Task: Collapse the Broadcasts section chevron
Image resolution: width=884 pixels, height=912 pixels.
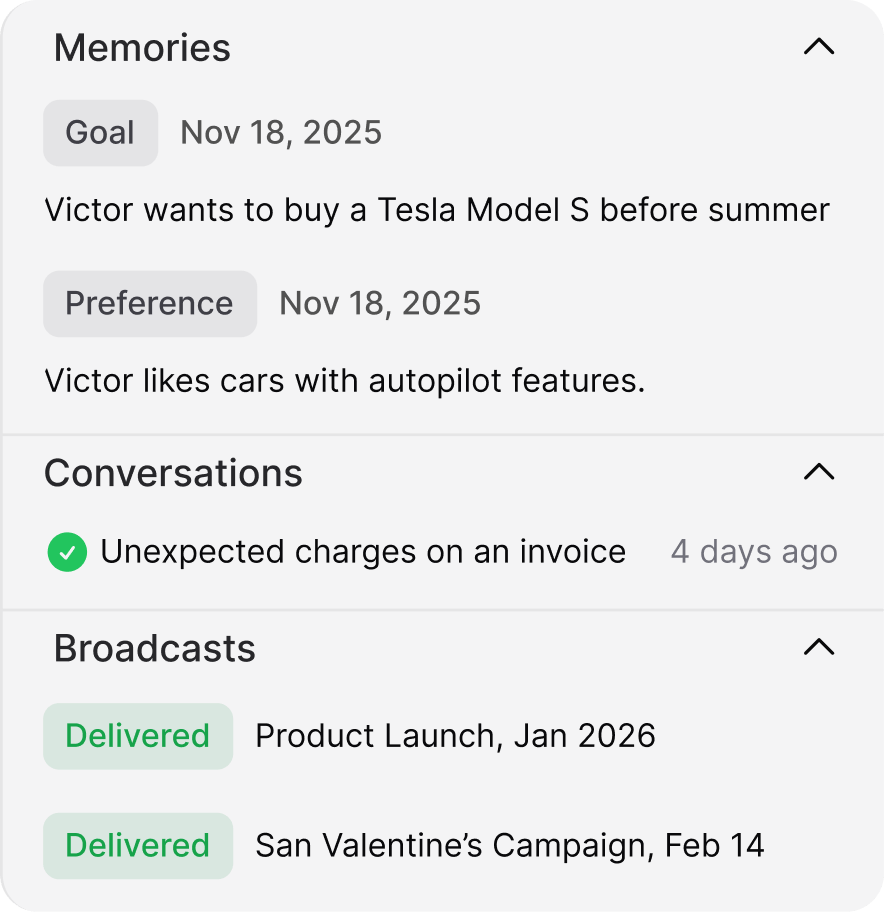Action: 818,648
